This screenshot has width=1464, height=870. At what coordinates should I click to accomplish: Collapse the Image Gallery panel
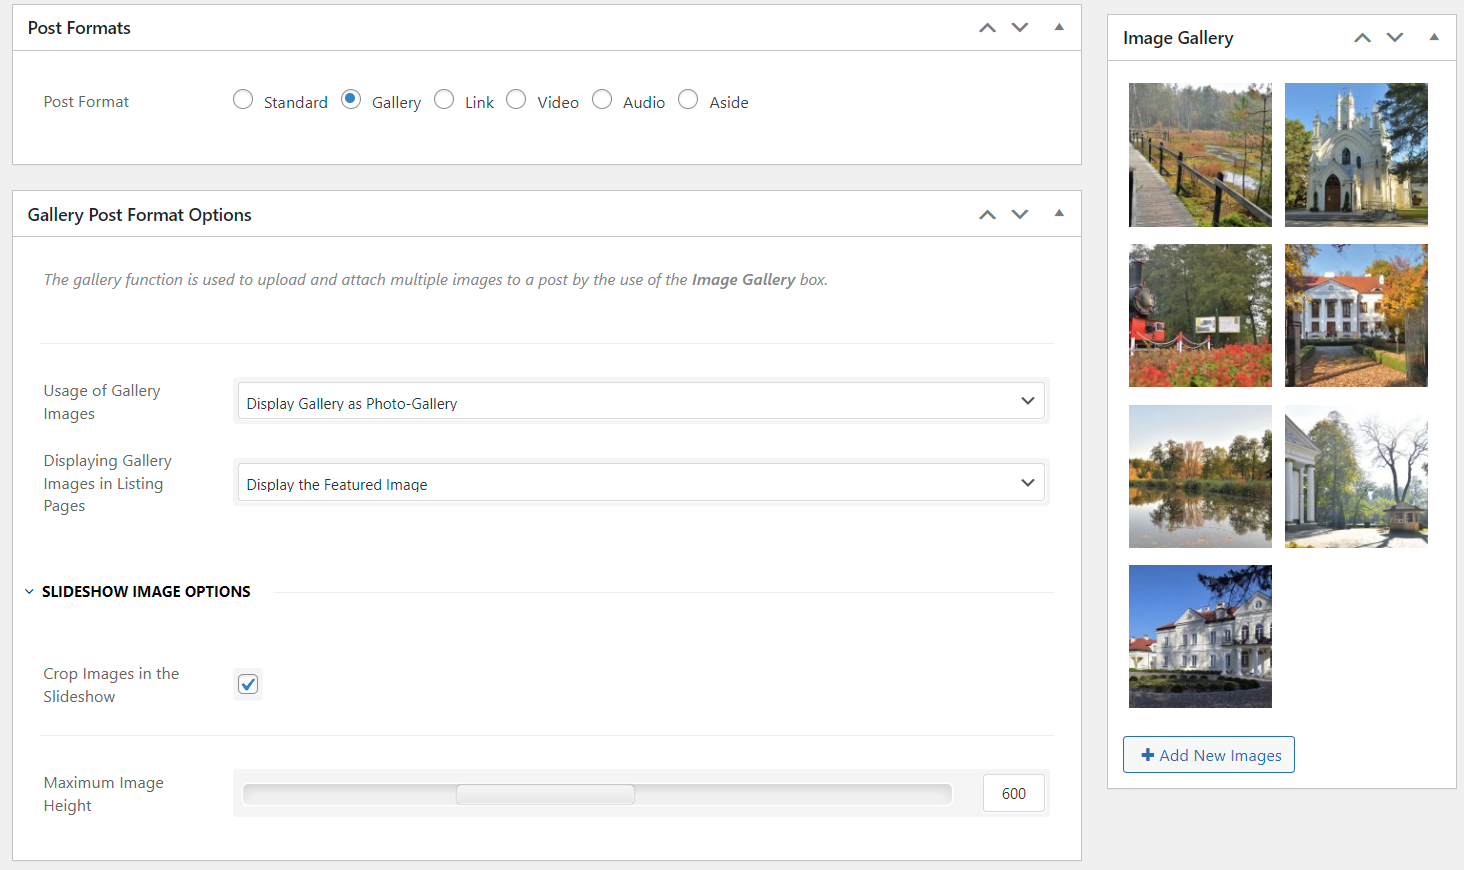1434,38
